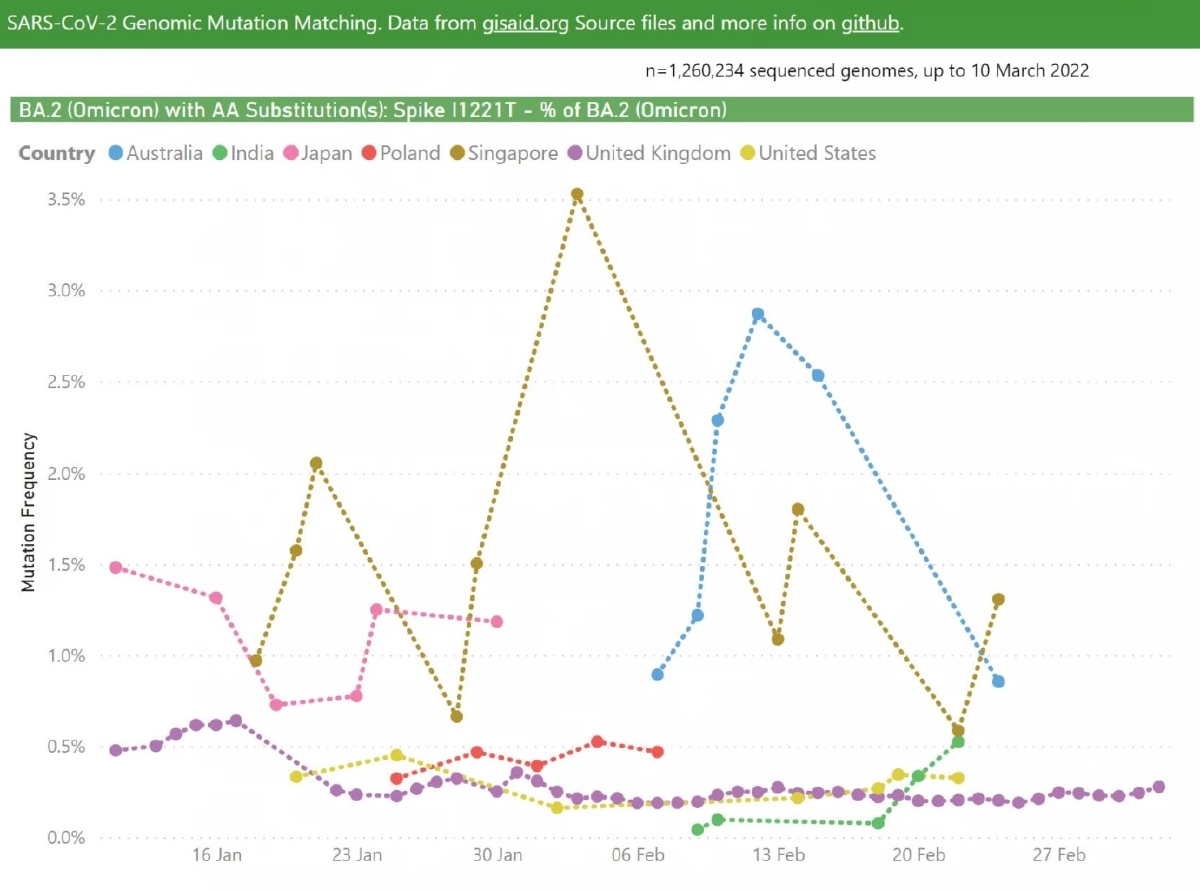Click the 13 Feb x-axis date label
Screen dimensions: 1200x890
(x=778, y=855)
